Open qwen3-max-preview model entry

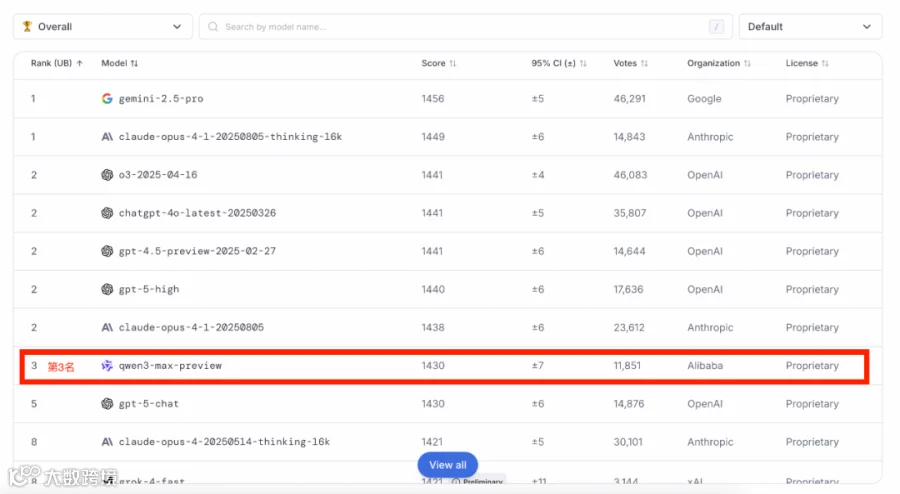click(x=170, y=365)
